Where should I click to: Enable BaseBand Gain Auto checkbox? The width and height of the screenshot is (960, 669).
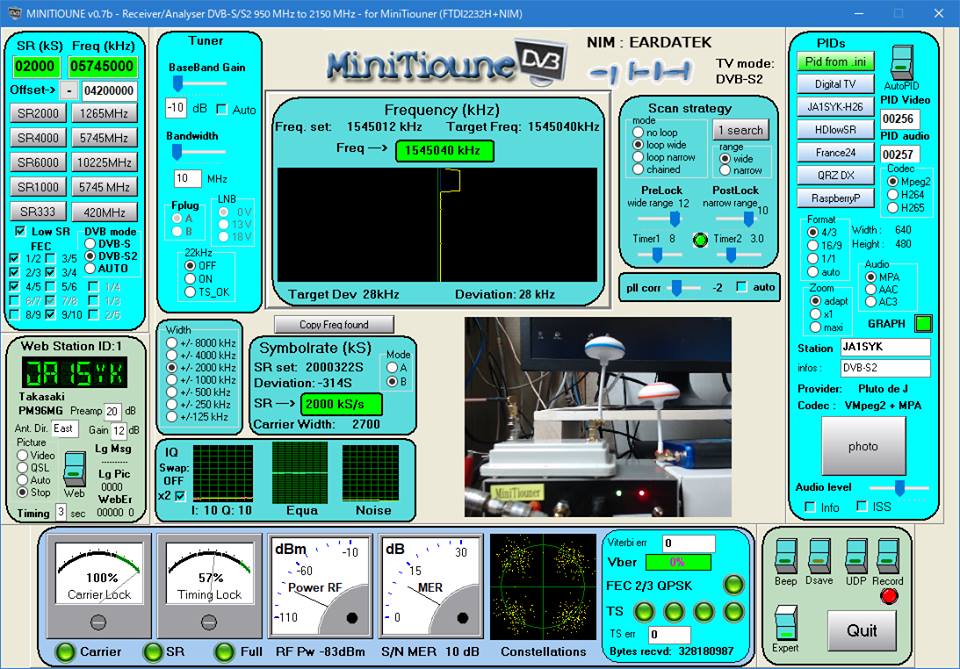coord(222,110)
